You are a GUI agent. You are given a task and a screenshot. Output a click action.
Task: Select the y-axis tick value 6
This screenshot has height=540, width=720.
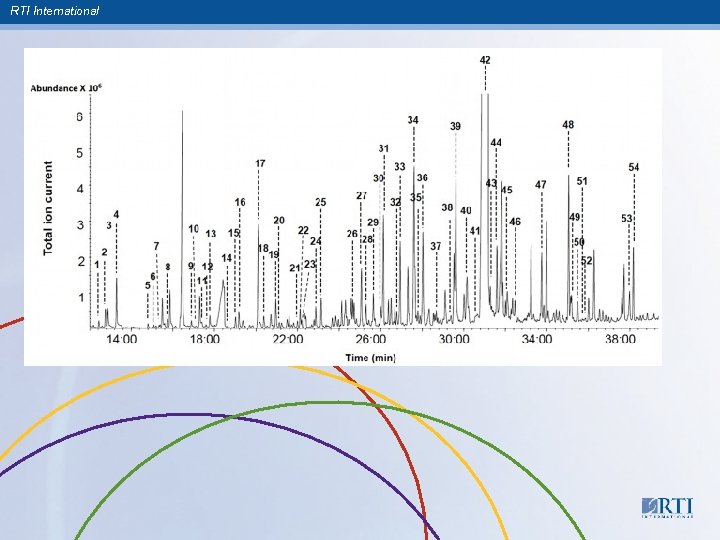pyautogui.click(x=80, y=117)
